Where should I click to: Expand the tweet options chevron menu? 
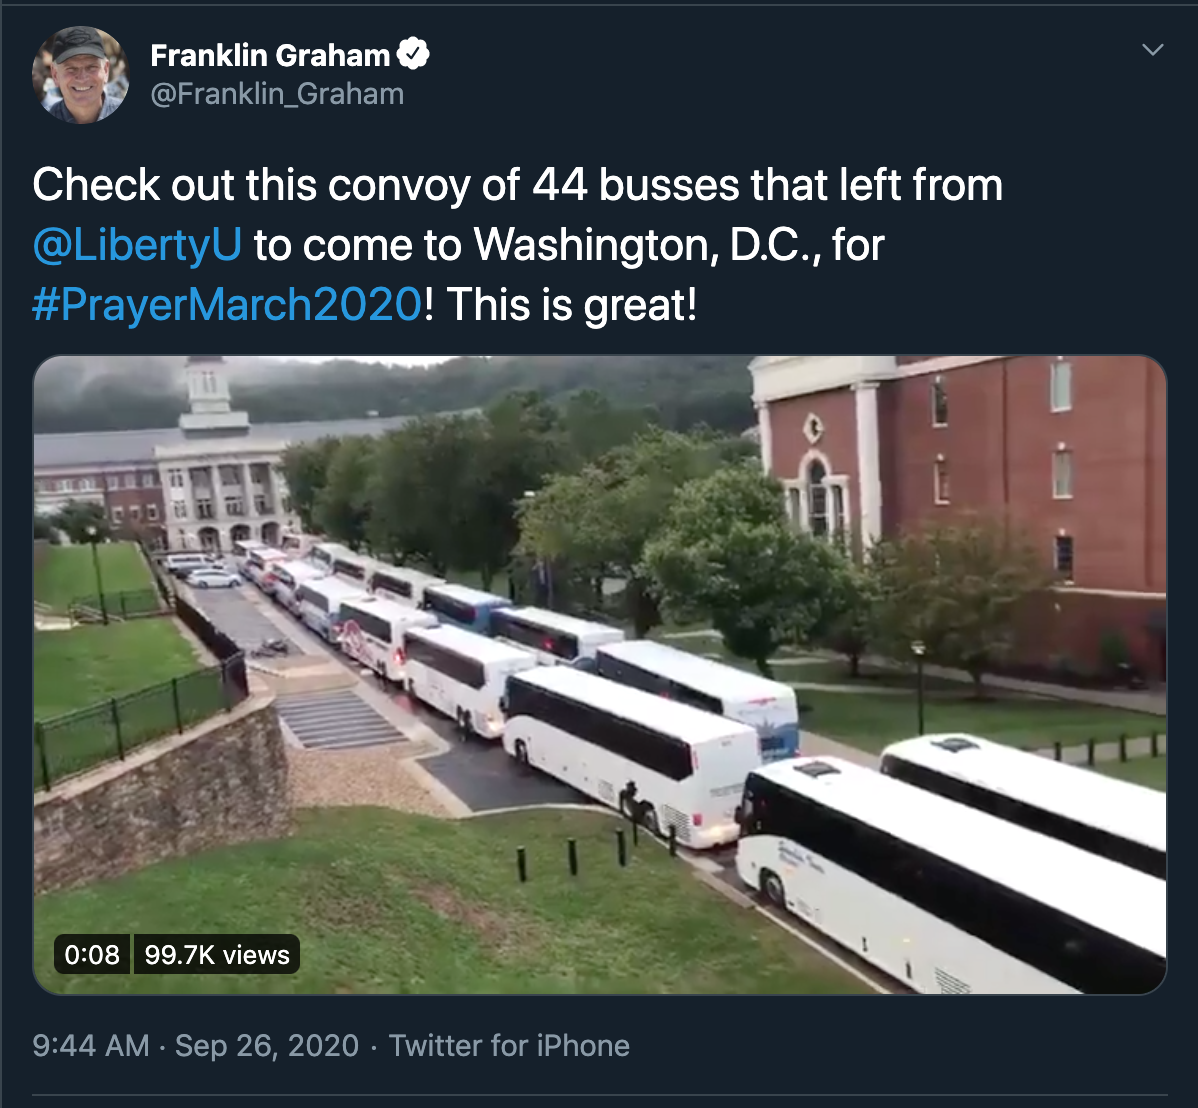(1152, 50)
